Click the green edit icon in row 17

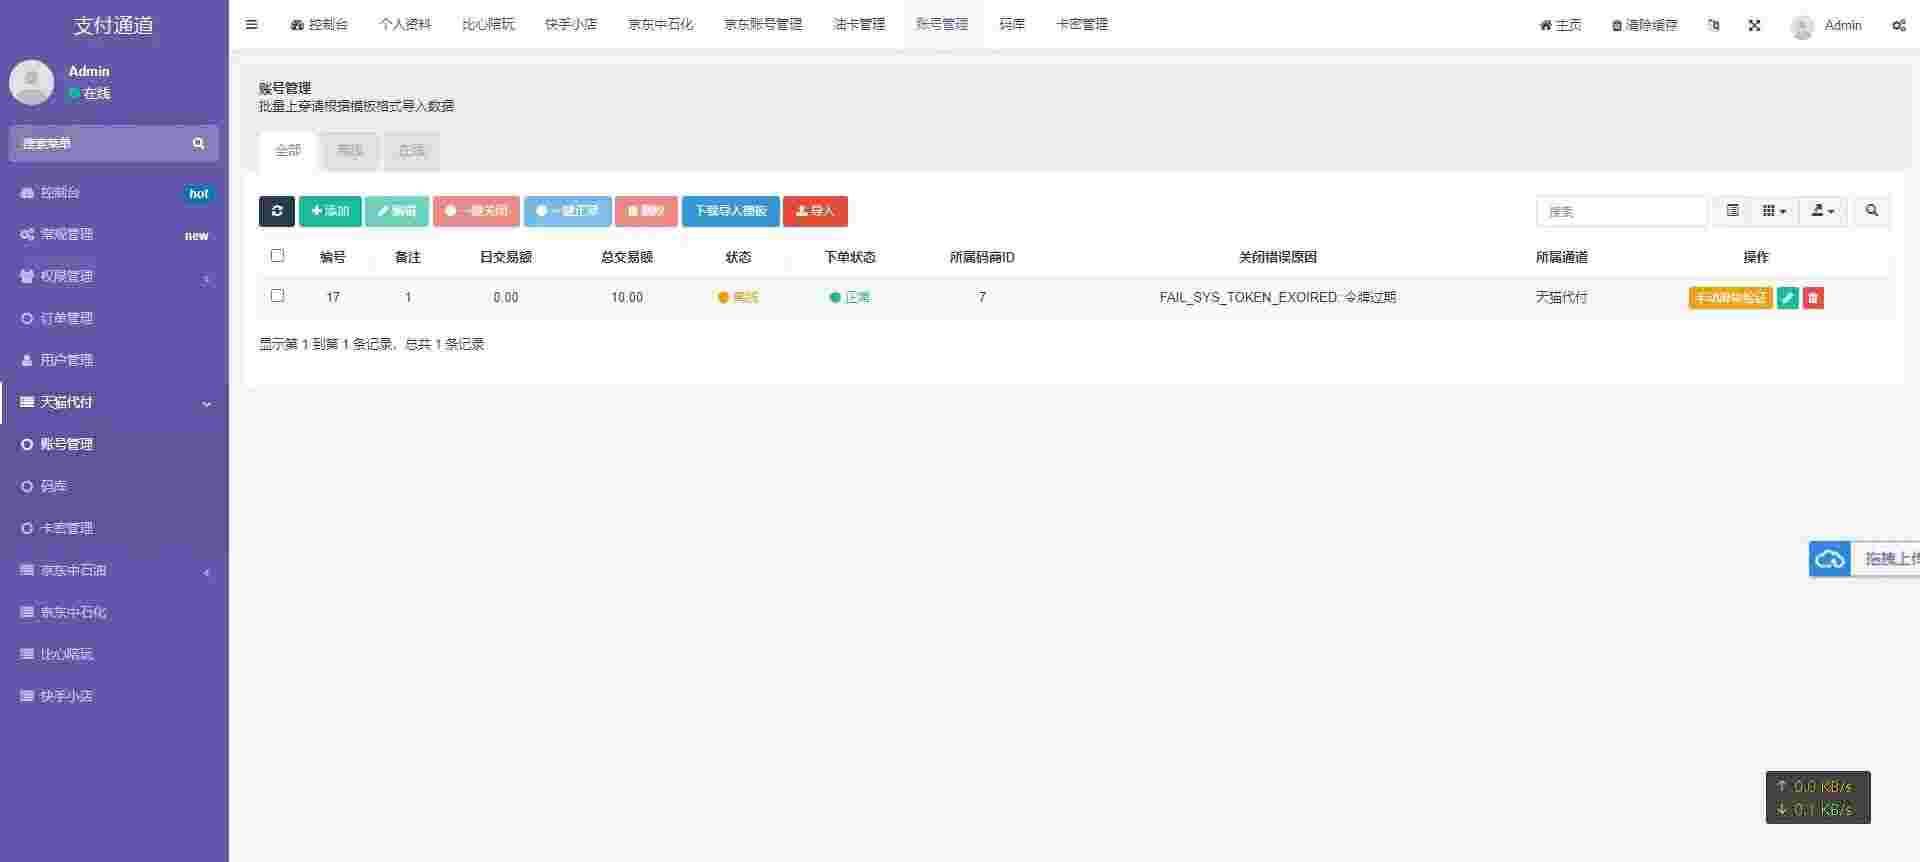(x=1787, y=298)
